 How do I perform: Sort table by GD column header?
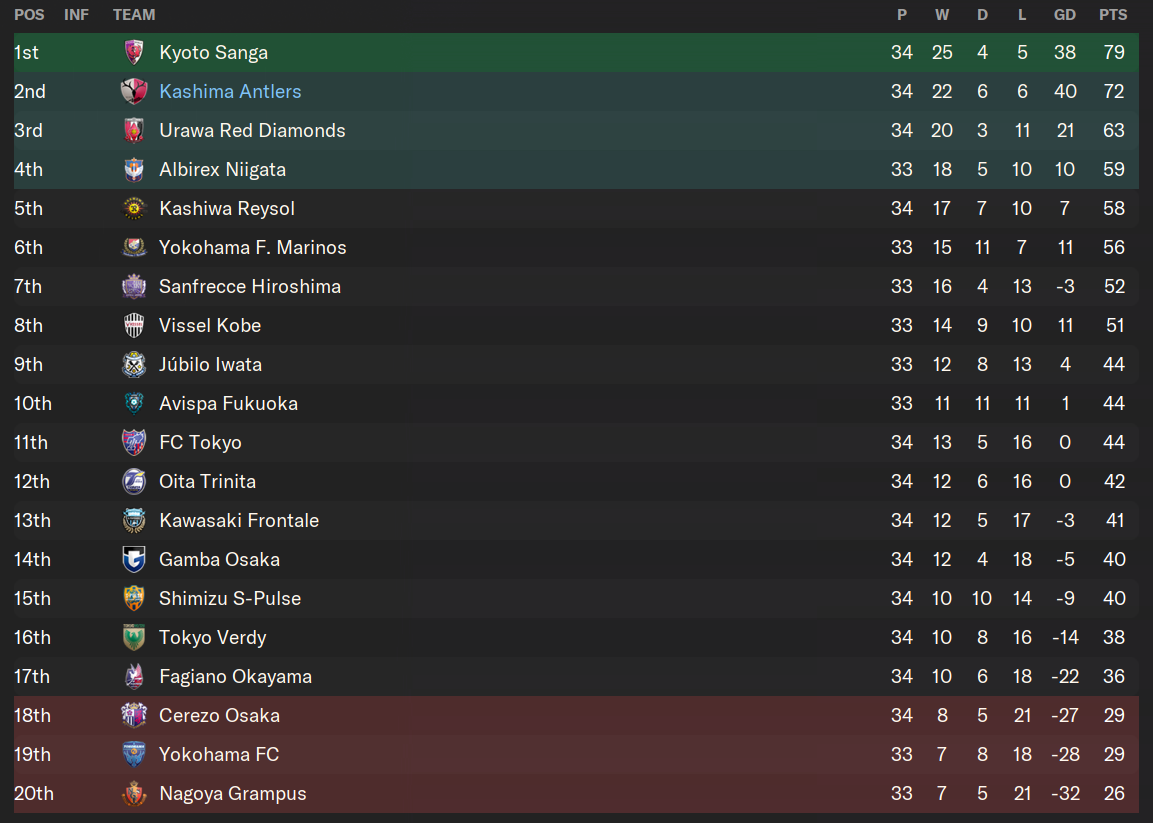(x=1065, y=15)
